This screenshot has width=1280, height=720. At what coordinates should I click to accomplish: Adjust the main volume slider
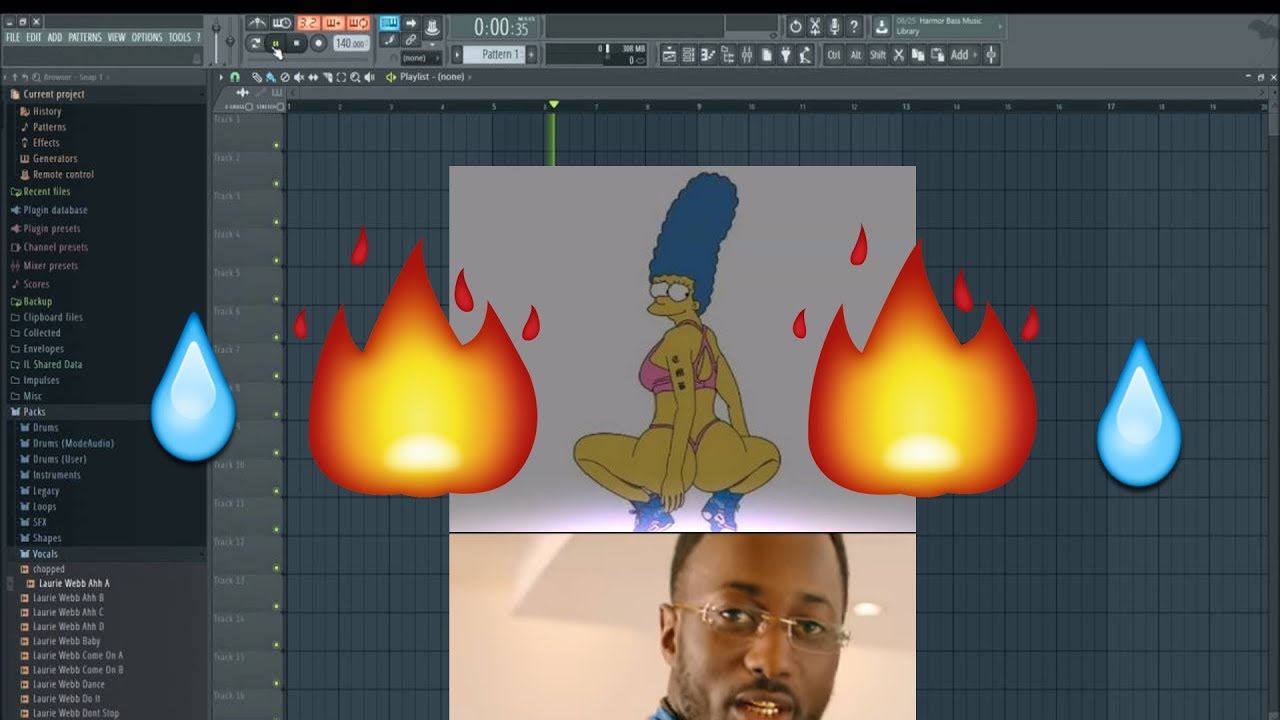(215, 40)
